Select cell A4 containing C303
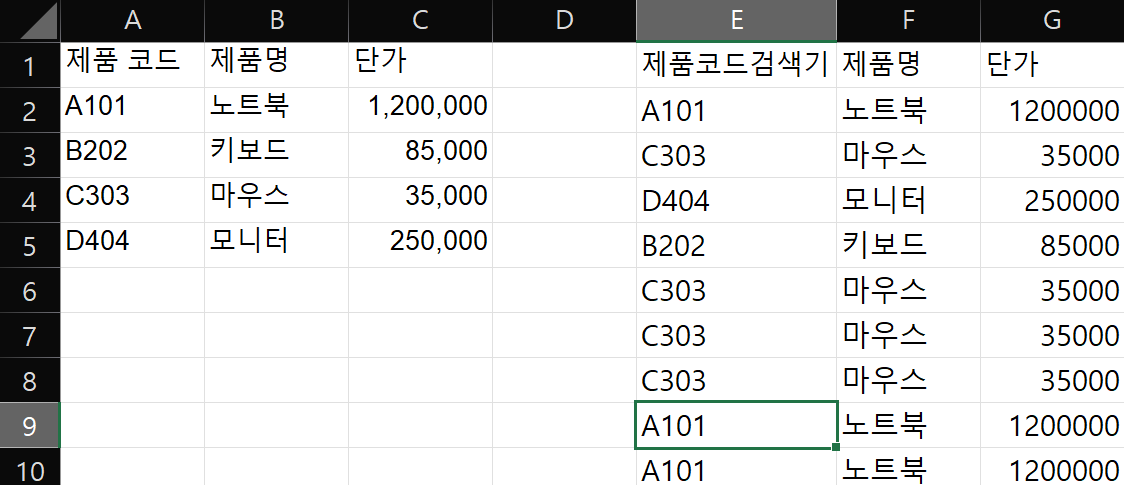Viewport: 1124px width, 485px height. 133,201
